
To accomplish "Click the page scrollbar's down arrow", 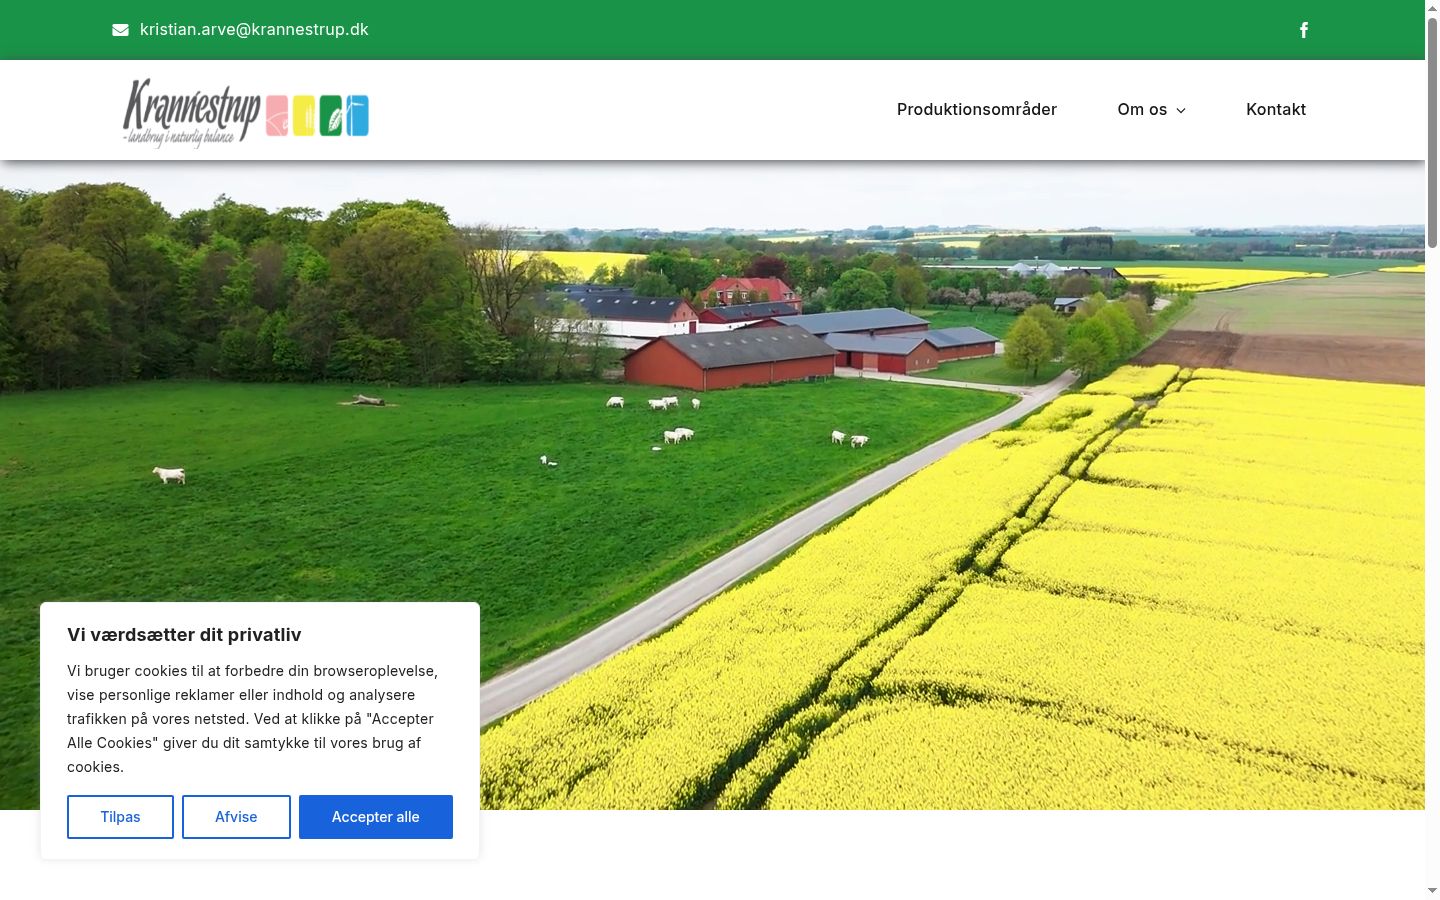I will click(1432, 891).
